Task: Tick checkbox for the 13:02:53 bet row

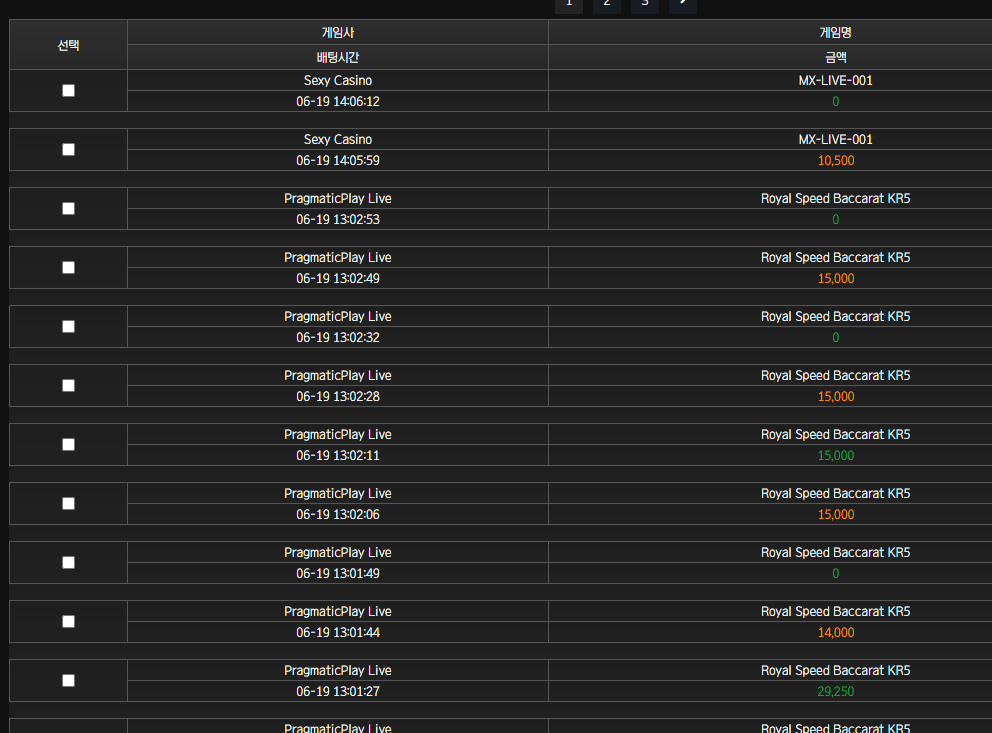Action: coord(68,209)
